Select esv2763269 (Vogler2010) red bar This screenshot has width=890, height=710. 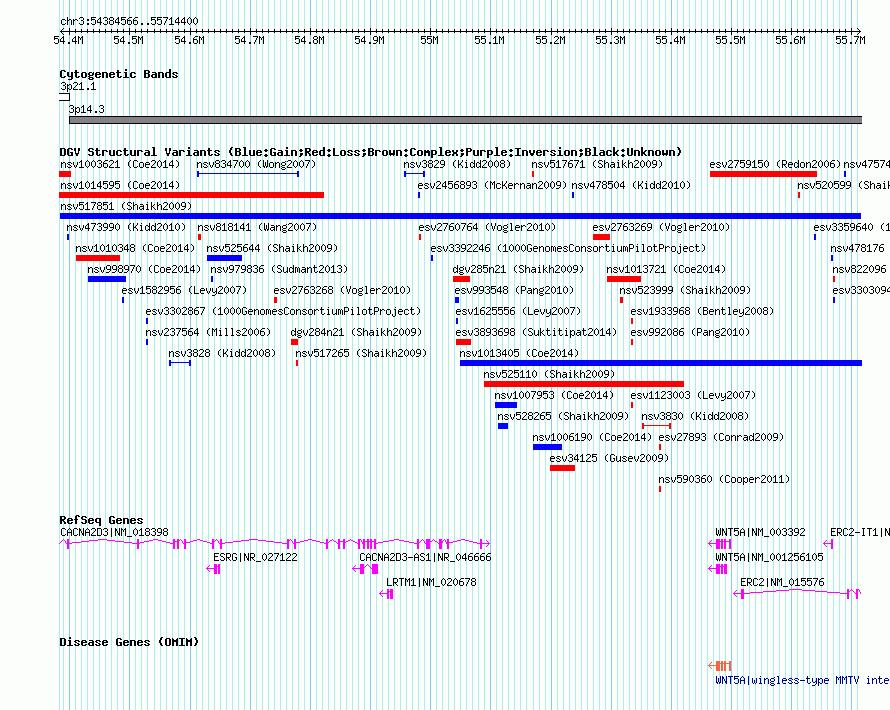[601, 237]
